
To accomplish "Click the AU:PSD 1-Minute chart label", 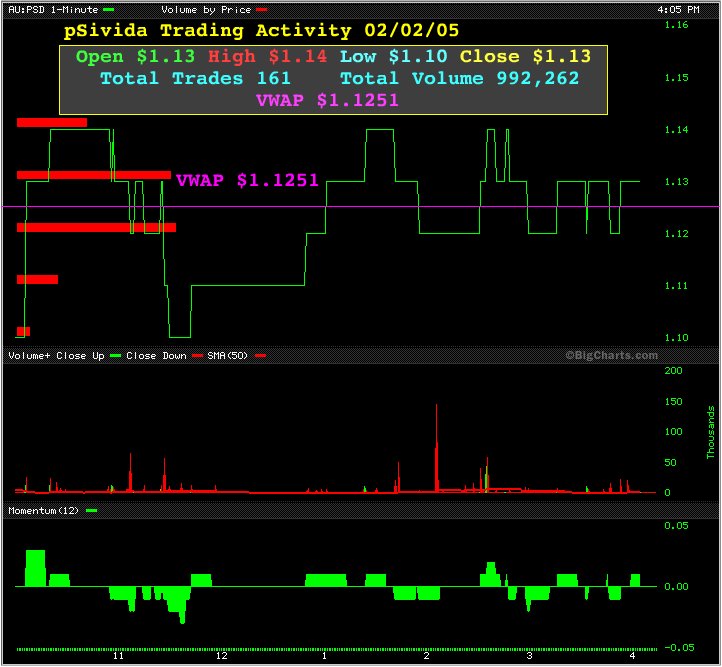I will point(53,9).
